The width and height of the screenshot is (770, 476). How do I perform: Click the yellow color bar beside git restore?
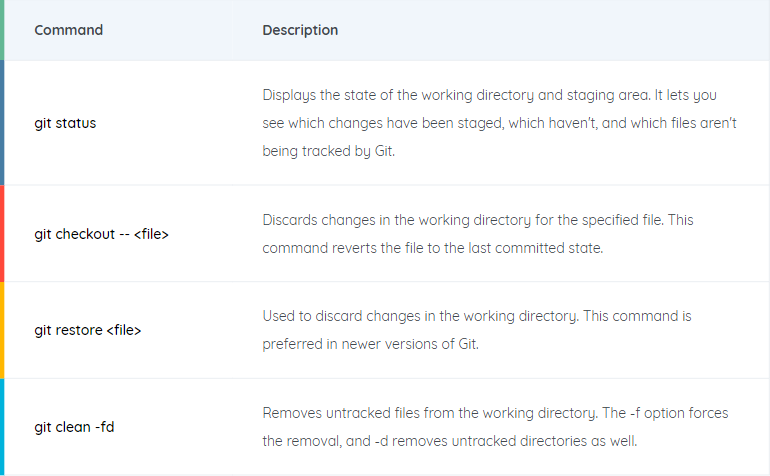point(2,330)
